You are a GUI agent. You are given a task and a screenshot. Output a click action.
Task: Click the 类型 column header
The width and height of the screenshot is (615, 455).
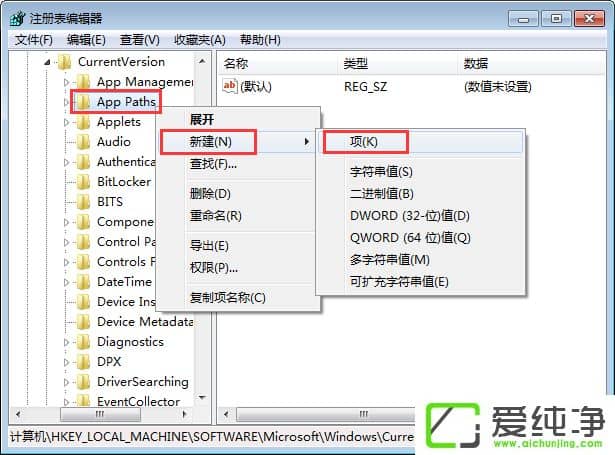(397, 64)
